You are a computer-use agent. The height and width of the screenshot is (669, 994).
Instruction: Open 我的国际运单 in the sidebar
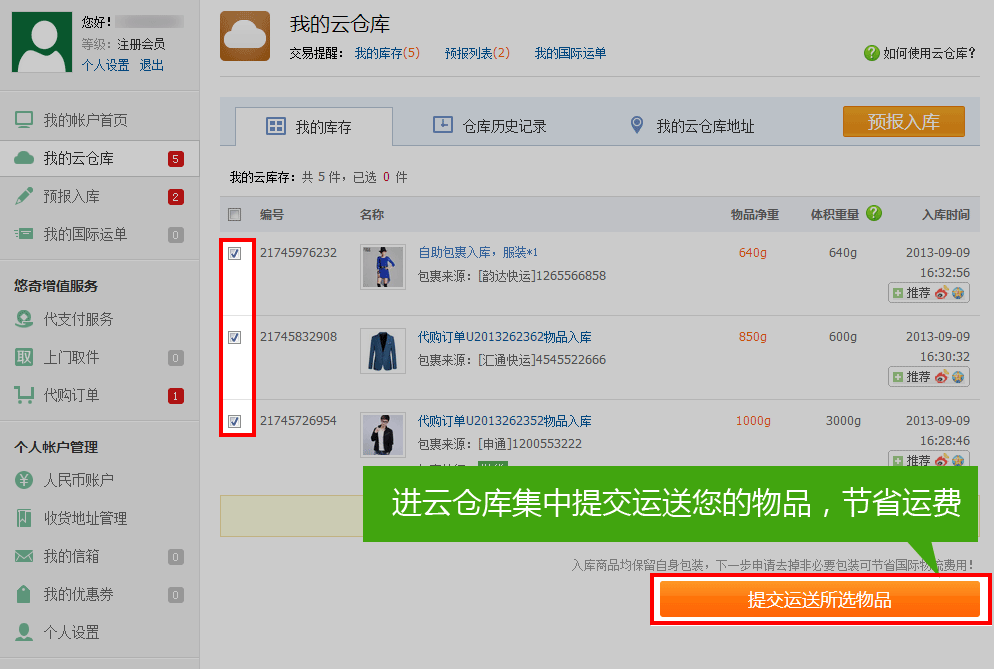[86, 235]
